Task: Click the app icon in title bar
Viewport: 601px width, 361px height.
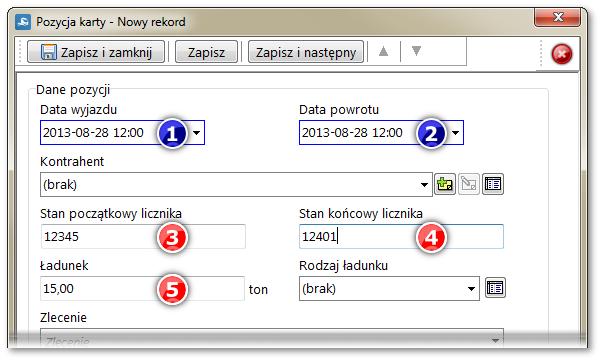Action: tap(23, 22)
